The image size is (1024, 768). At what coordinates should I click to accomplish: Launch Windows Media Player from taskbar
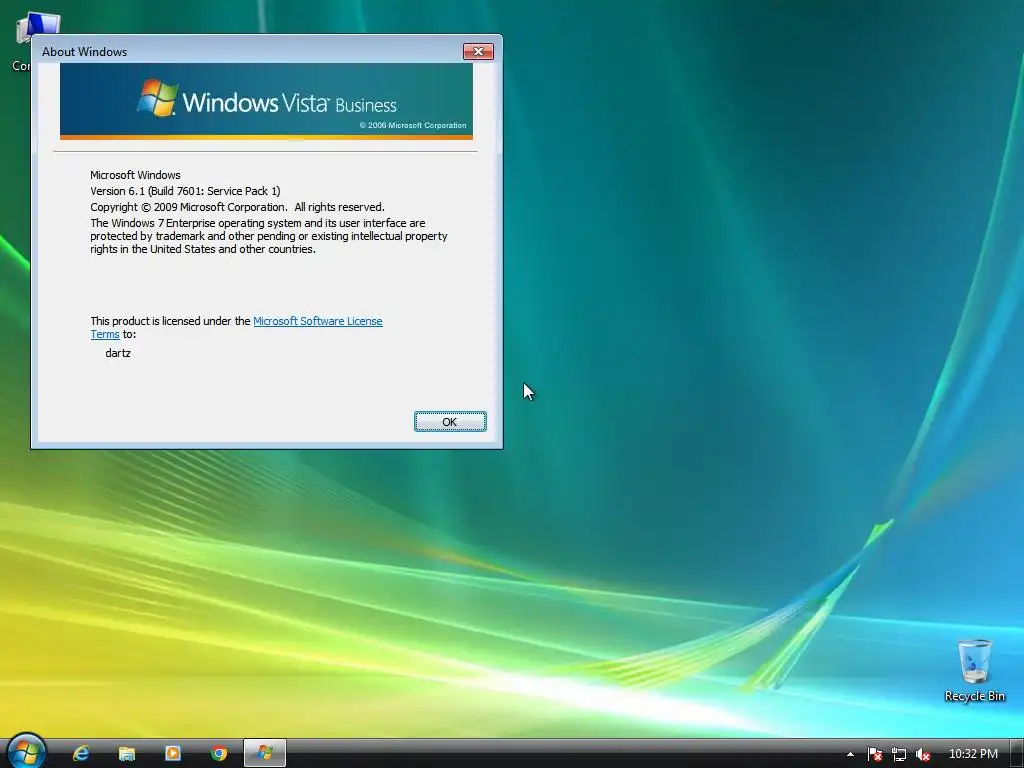click(x=173, y=754)
